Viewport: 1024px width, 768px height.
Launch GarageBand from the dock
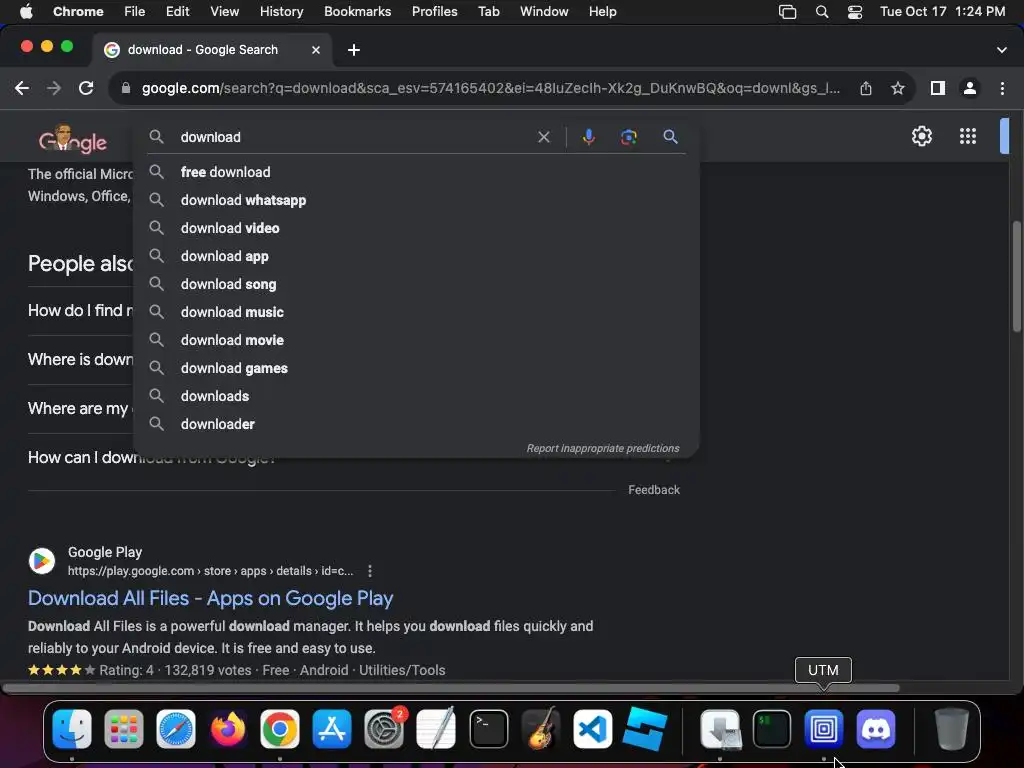pyautogui.click(x=541, y=729)
